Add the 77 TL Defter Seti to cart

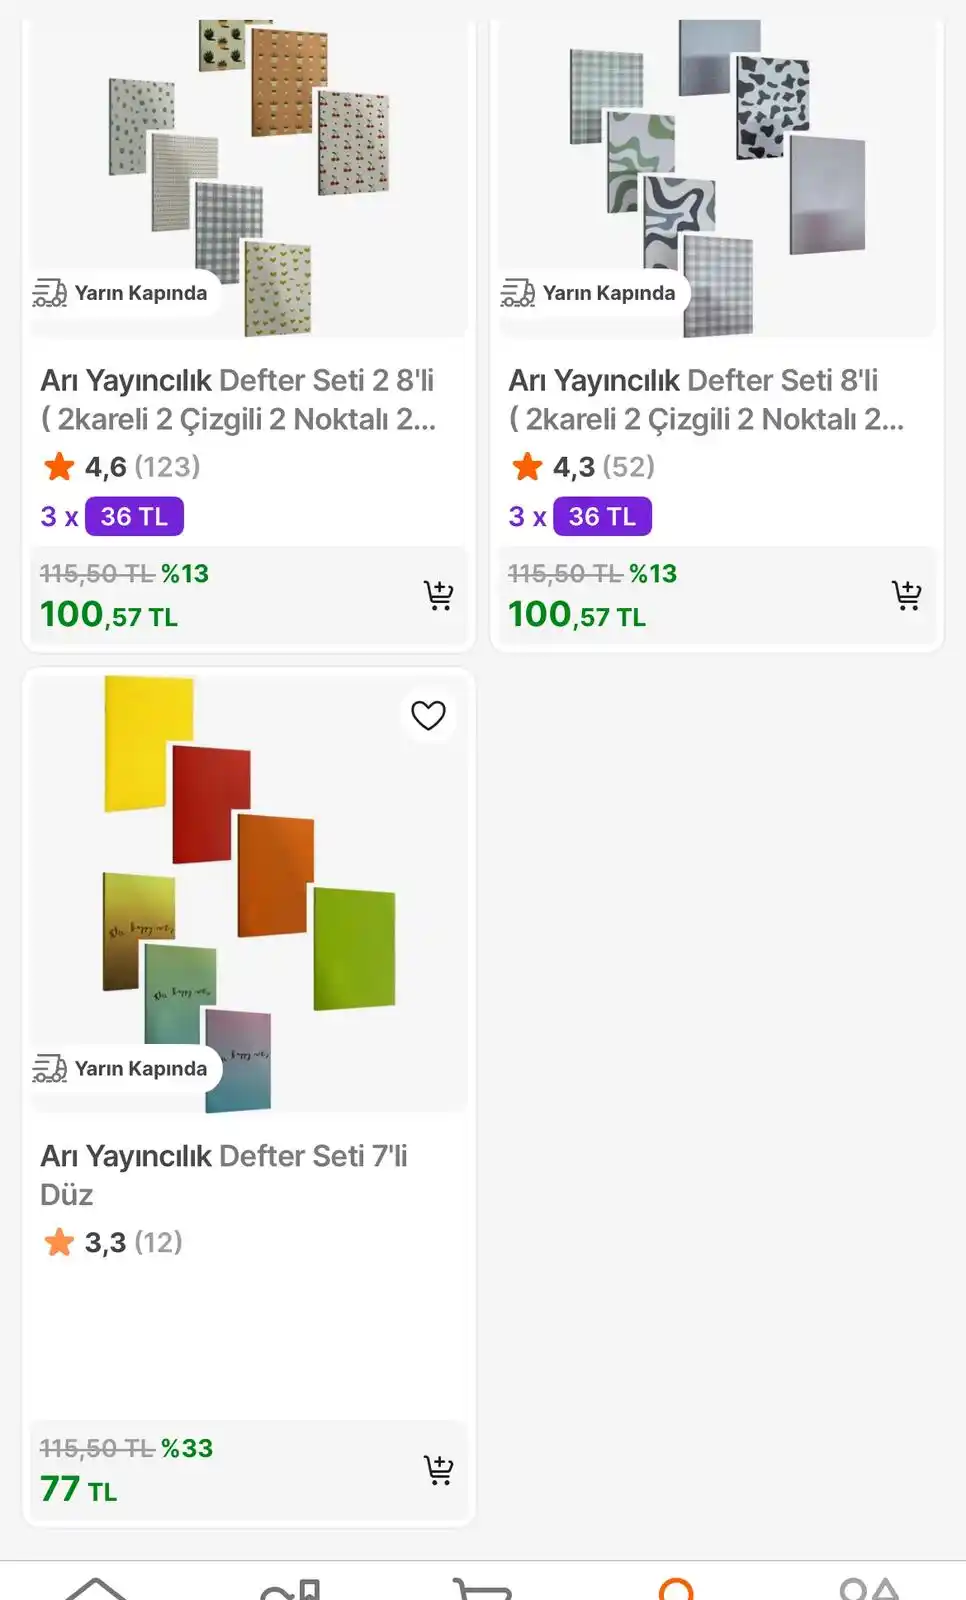(438, 1470)
